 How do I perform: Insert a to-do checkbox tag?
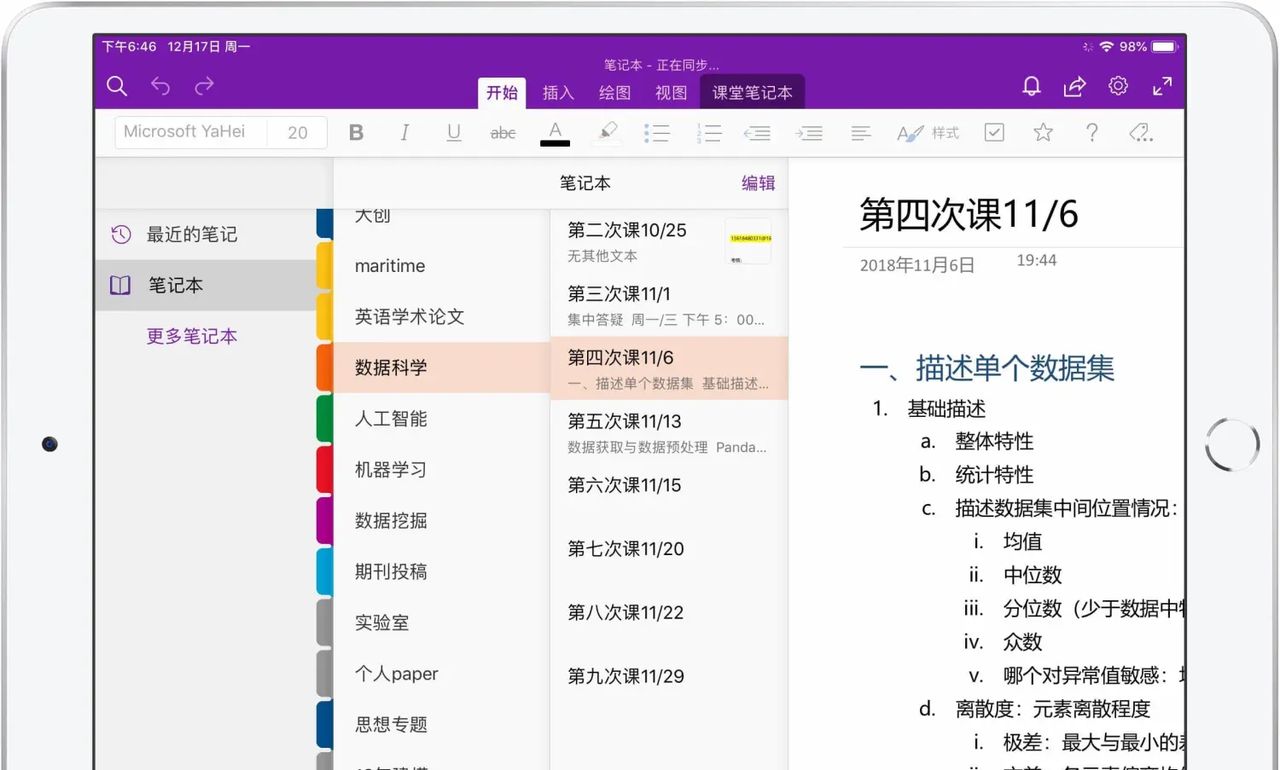[x=994, y=132]
